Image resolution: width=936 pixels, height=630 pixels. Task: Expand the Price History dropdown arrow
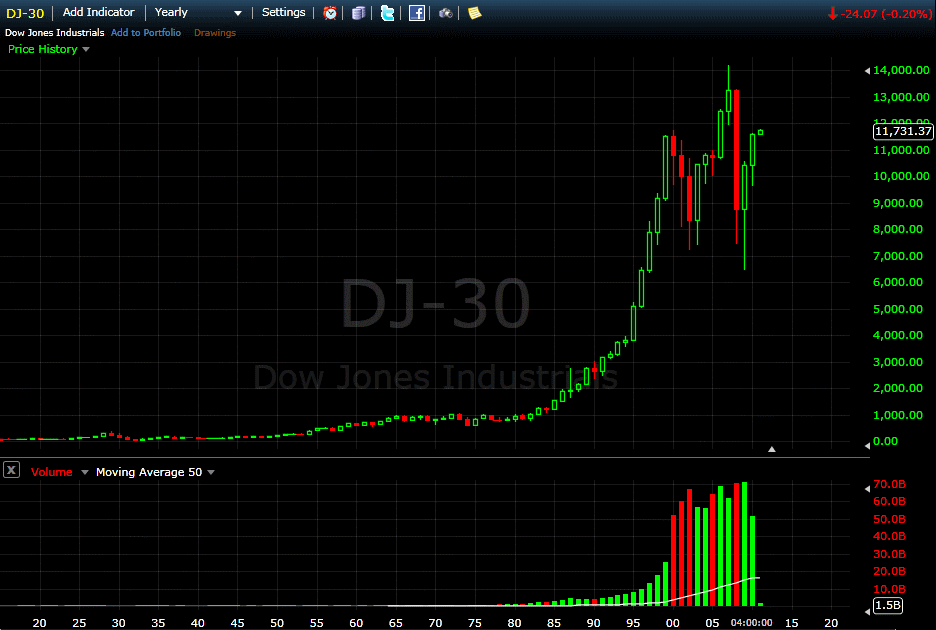[x=86, y=50]
